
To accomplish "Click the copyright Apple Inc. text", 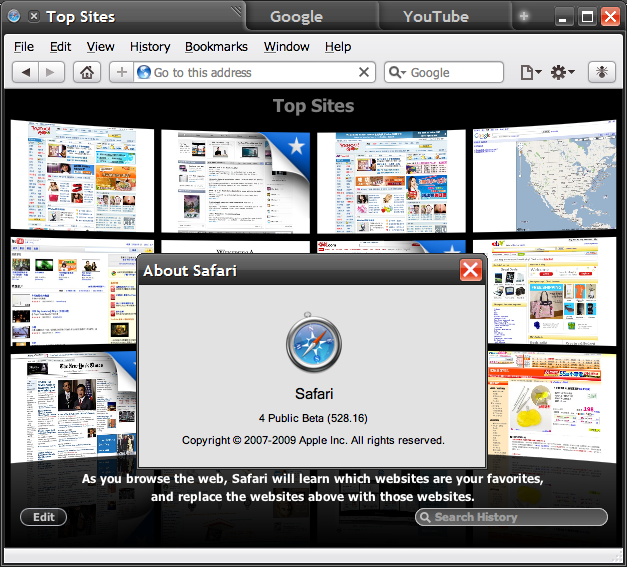I will (x=313, y=440).
